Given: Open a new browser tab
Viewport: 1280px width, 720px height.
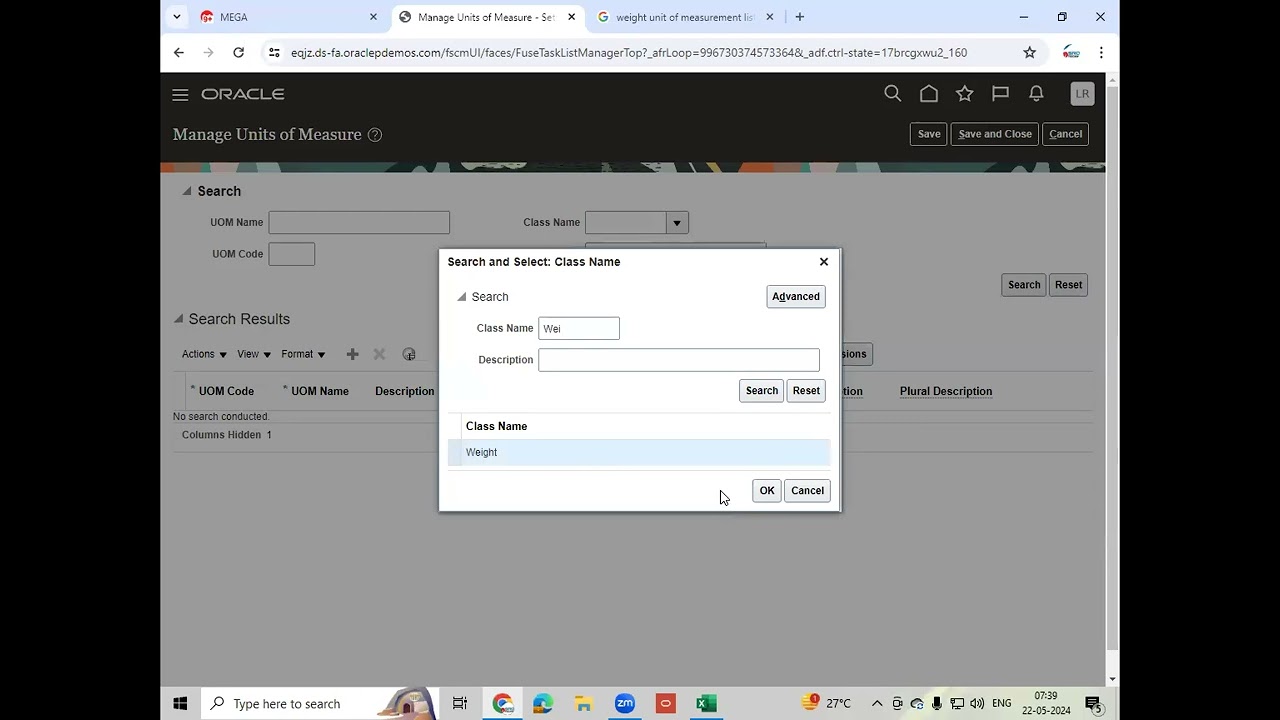Looking at the screenshot, I should (x=799, y=17).
